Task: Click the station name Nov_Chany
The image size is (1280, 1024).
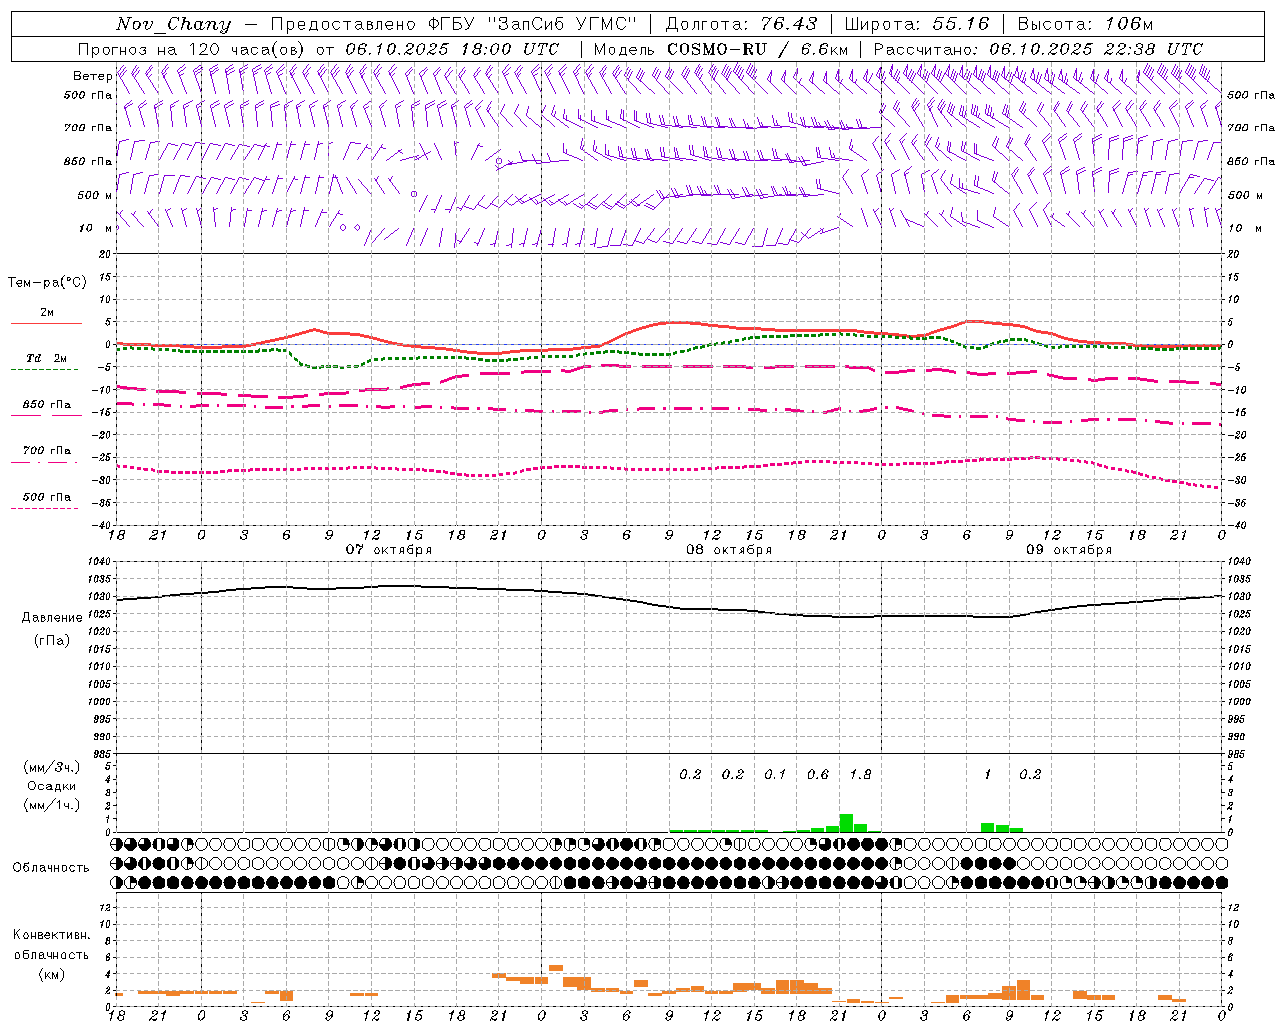Action: pos(173,24)
